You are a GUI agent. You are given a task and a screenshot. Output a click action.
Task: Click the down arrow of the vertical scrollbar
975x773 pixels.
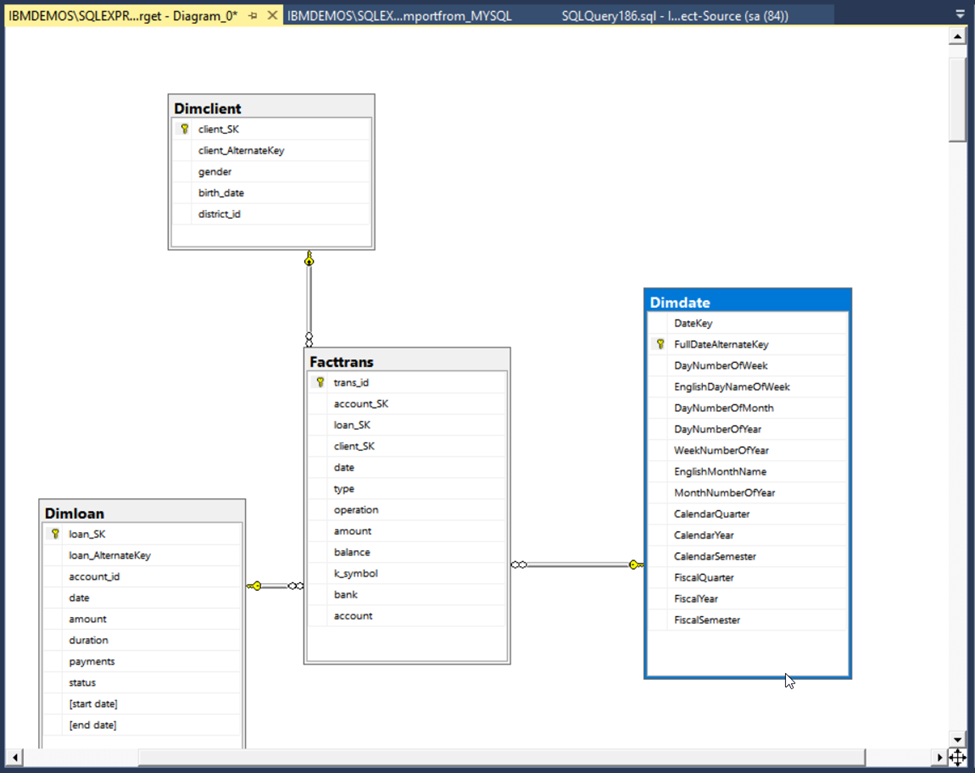coord(955,740)
